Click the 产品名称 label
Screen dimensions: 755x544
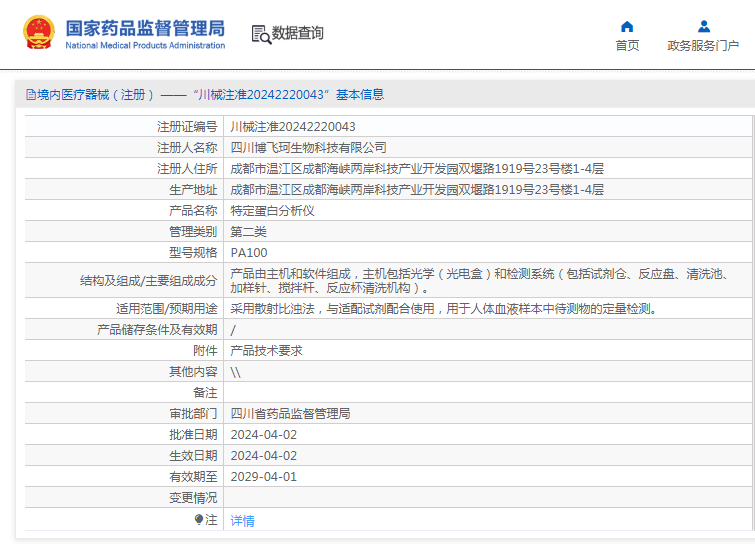click(193, 210)
